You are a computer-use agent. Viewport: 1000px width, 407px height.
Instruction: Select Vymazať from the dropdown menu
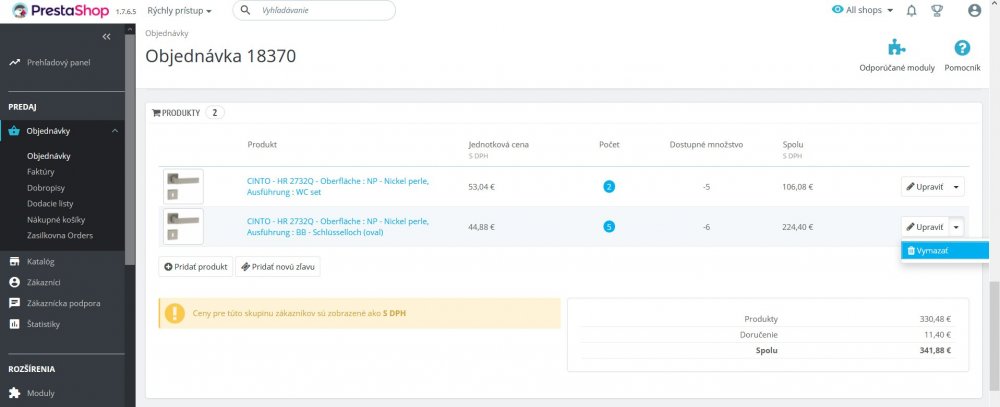point(932,250)
